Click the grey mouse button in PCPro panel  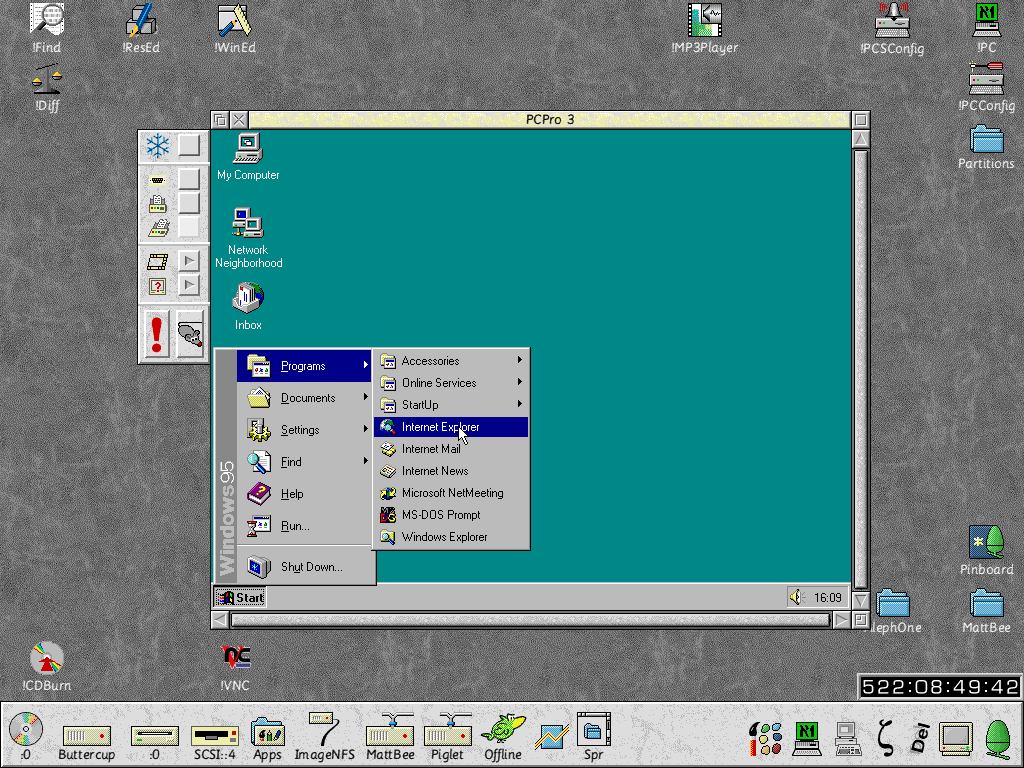pyautogui.click(x=190, y=334)
